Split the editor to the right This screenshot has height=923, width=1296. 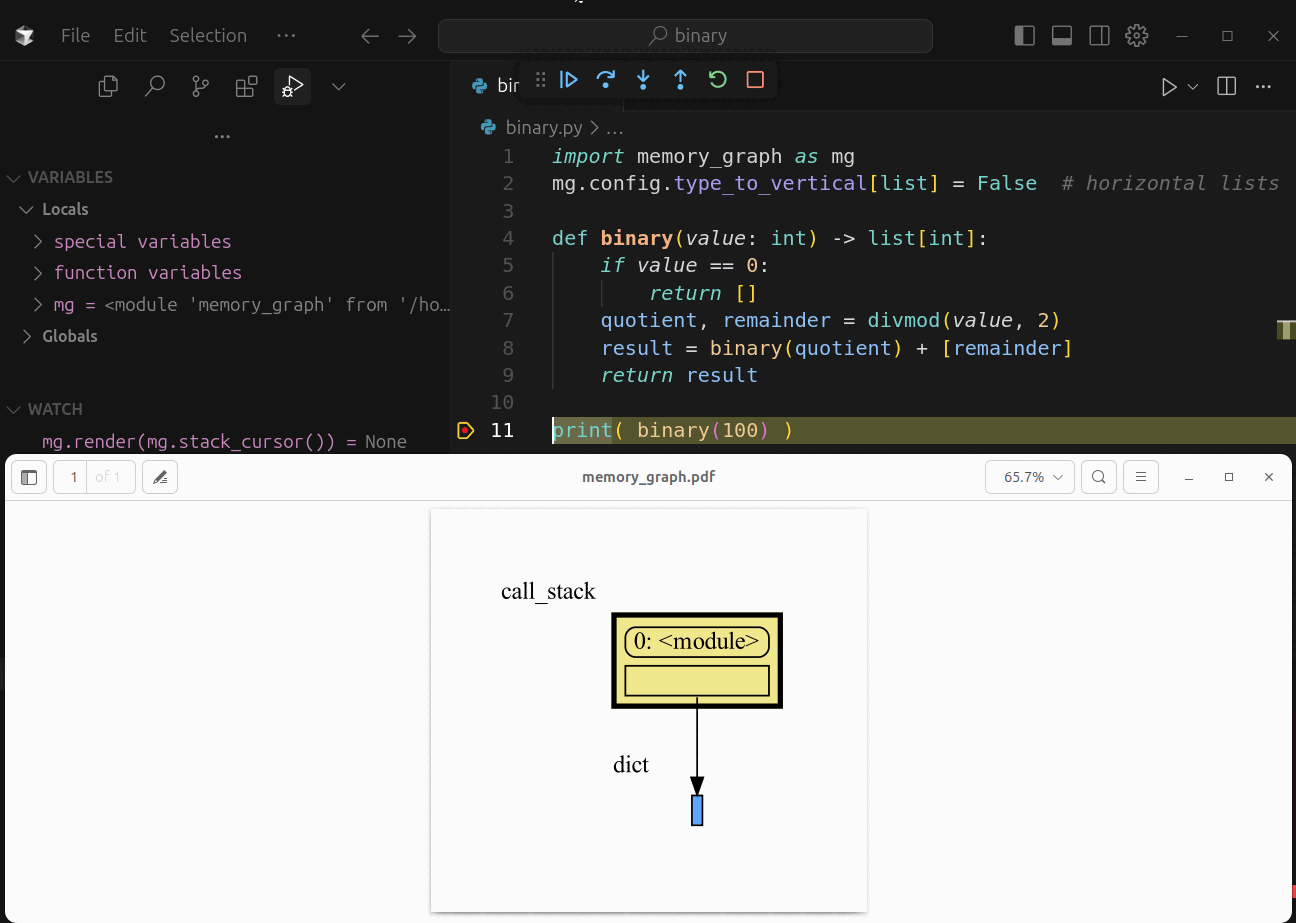[x=1226, y=87]
